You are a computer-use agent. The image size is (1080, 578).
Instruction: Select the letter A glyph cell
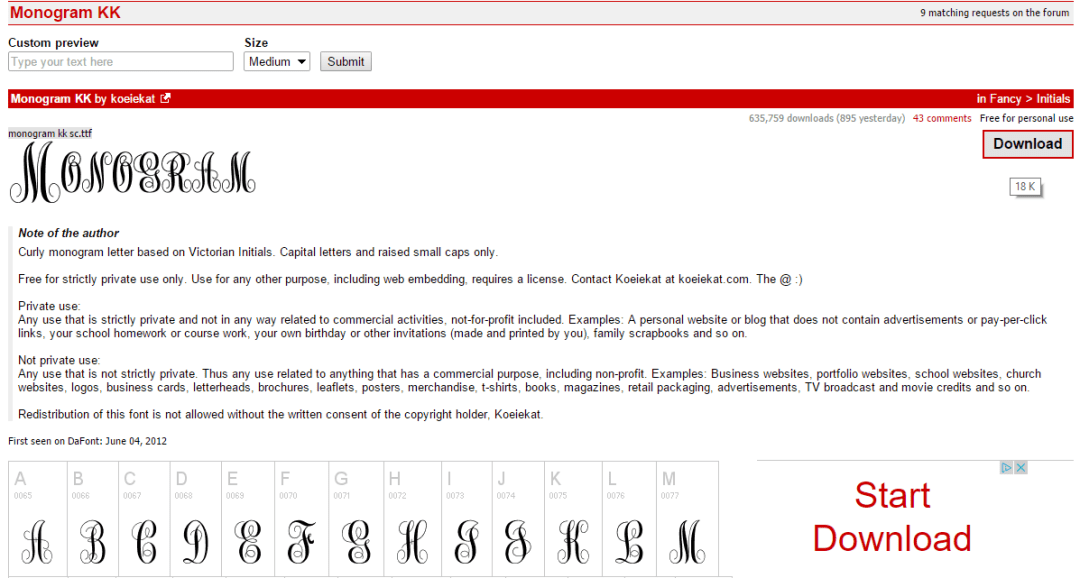click(38, 519)
